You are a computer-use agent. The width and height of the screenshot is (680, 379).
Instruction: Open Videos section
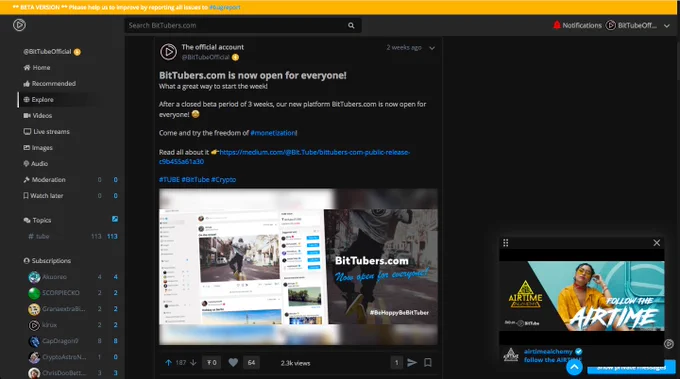point(38,116)
